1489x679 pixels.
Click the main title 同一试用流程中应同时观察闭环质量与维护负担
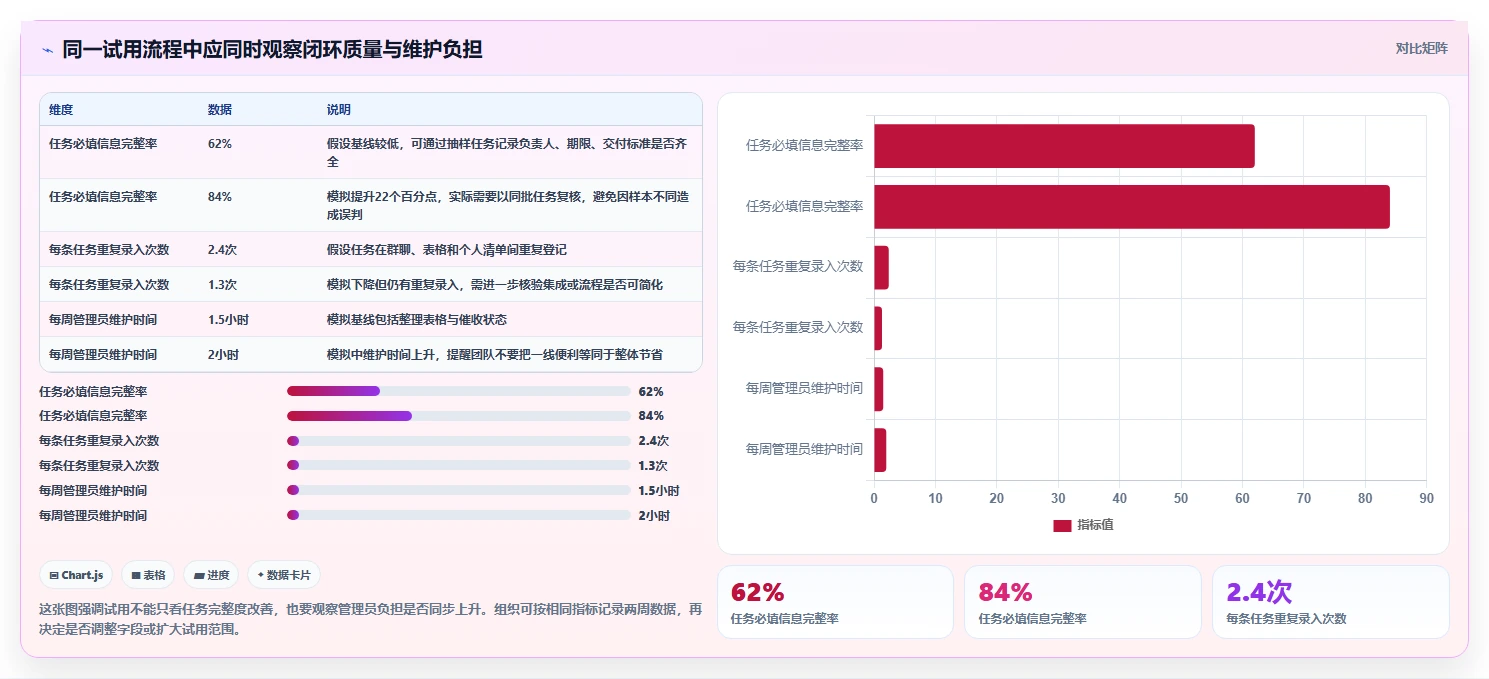[272, 49]
